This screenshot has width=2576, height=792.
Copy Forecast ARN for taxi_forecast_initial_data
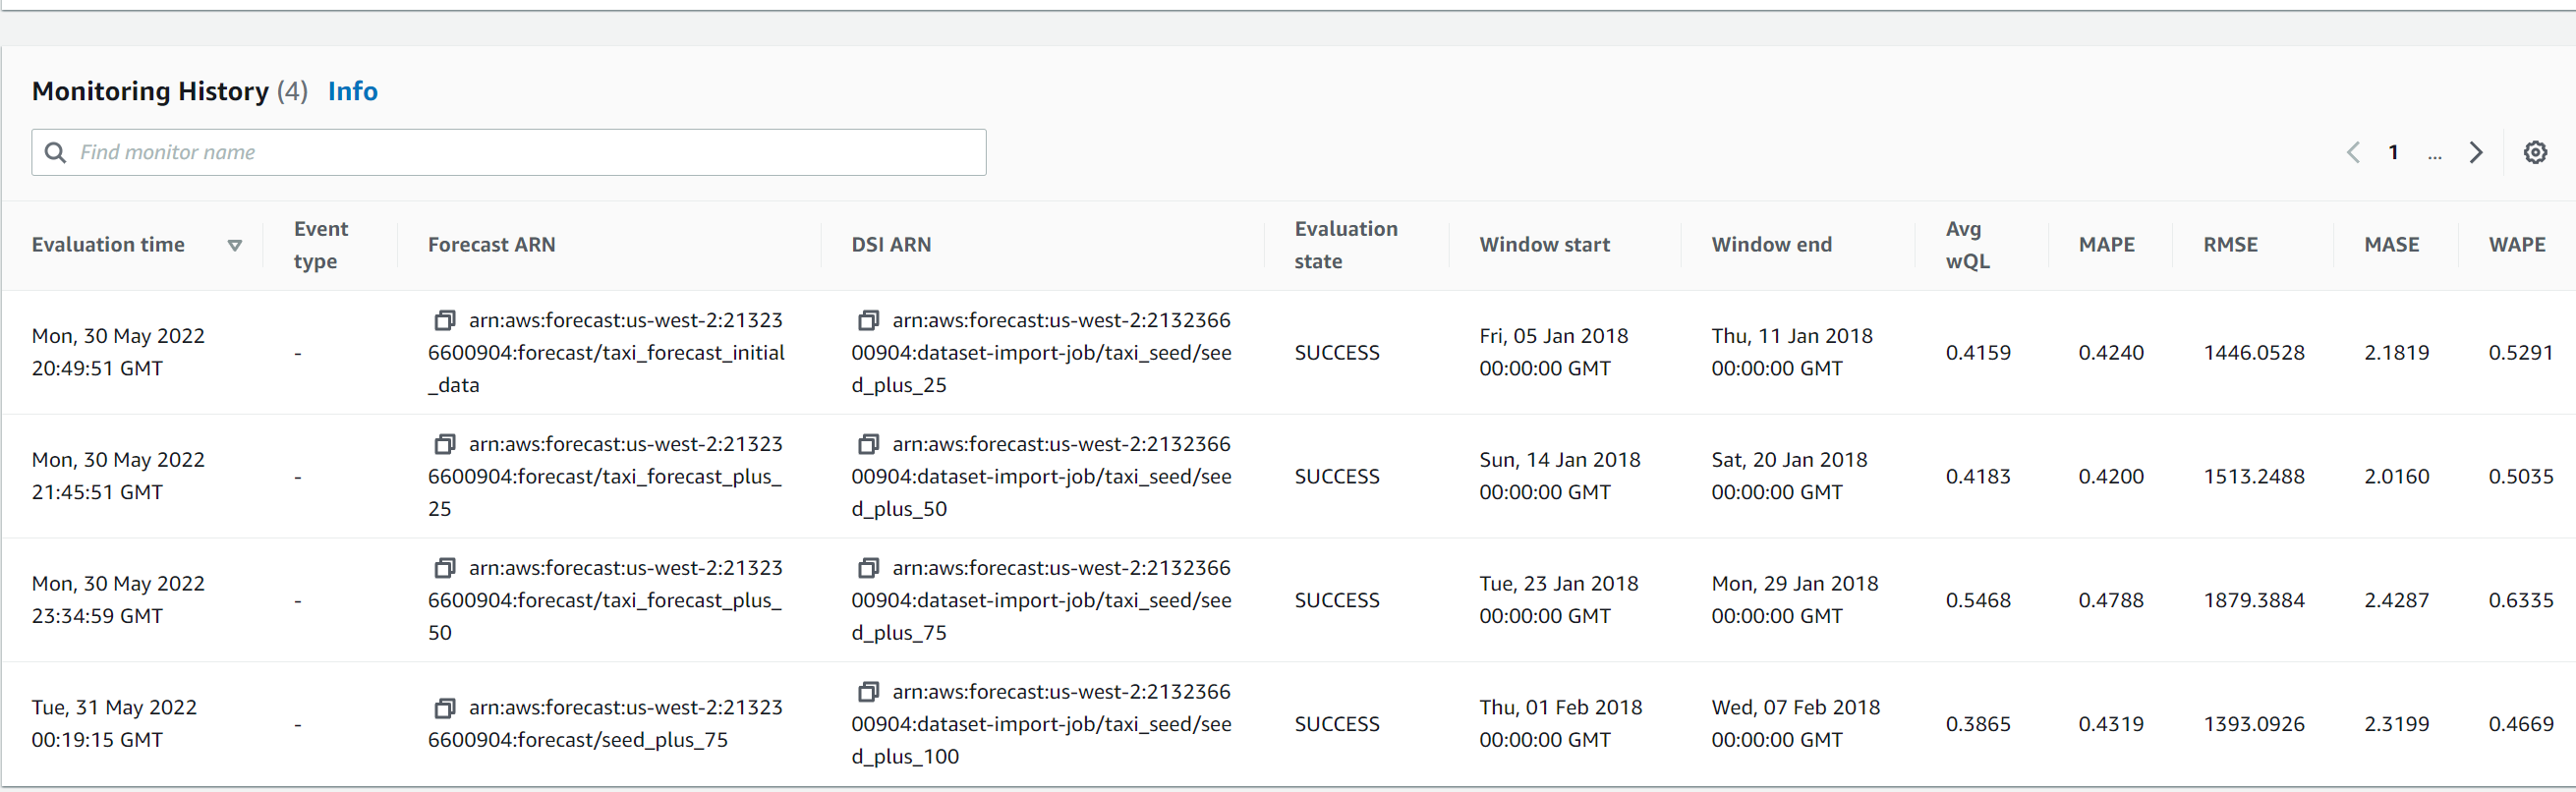click(x=445, y=320)
